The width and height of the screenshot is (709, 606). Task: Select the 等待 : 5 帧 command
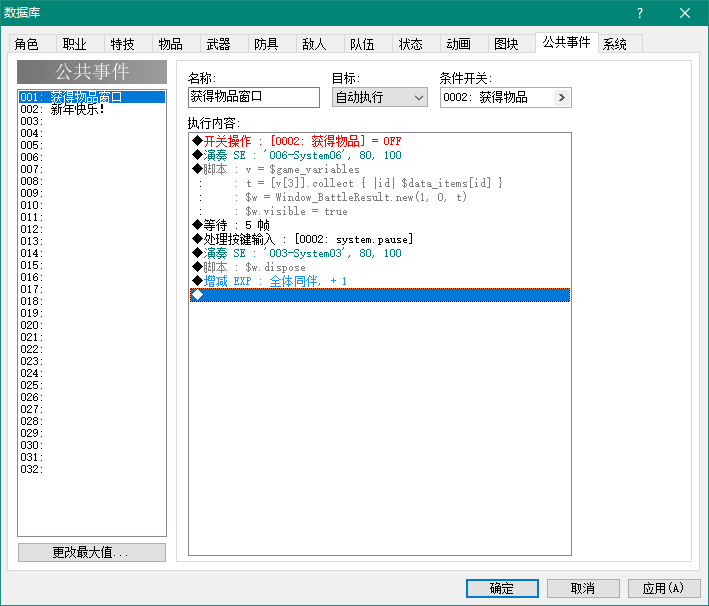[380, 225]
